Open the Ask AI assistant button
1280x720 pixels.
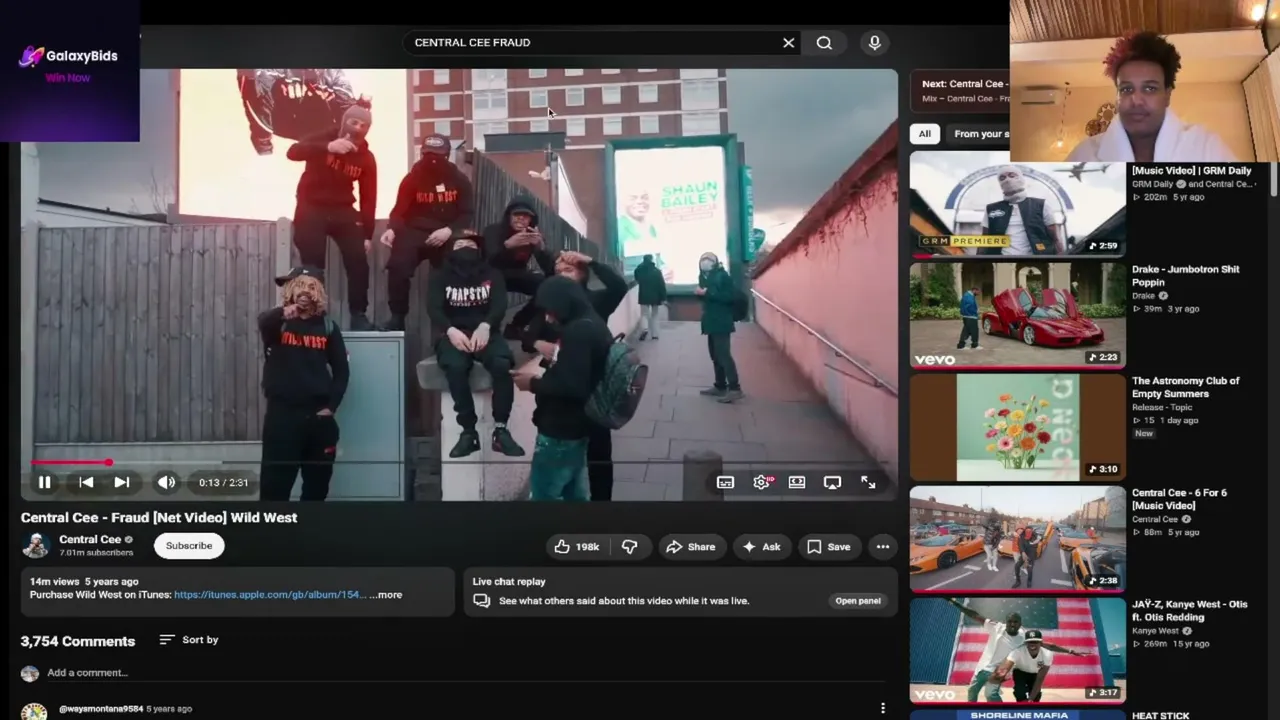[x=761, y=547]
